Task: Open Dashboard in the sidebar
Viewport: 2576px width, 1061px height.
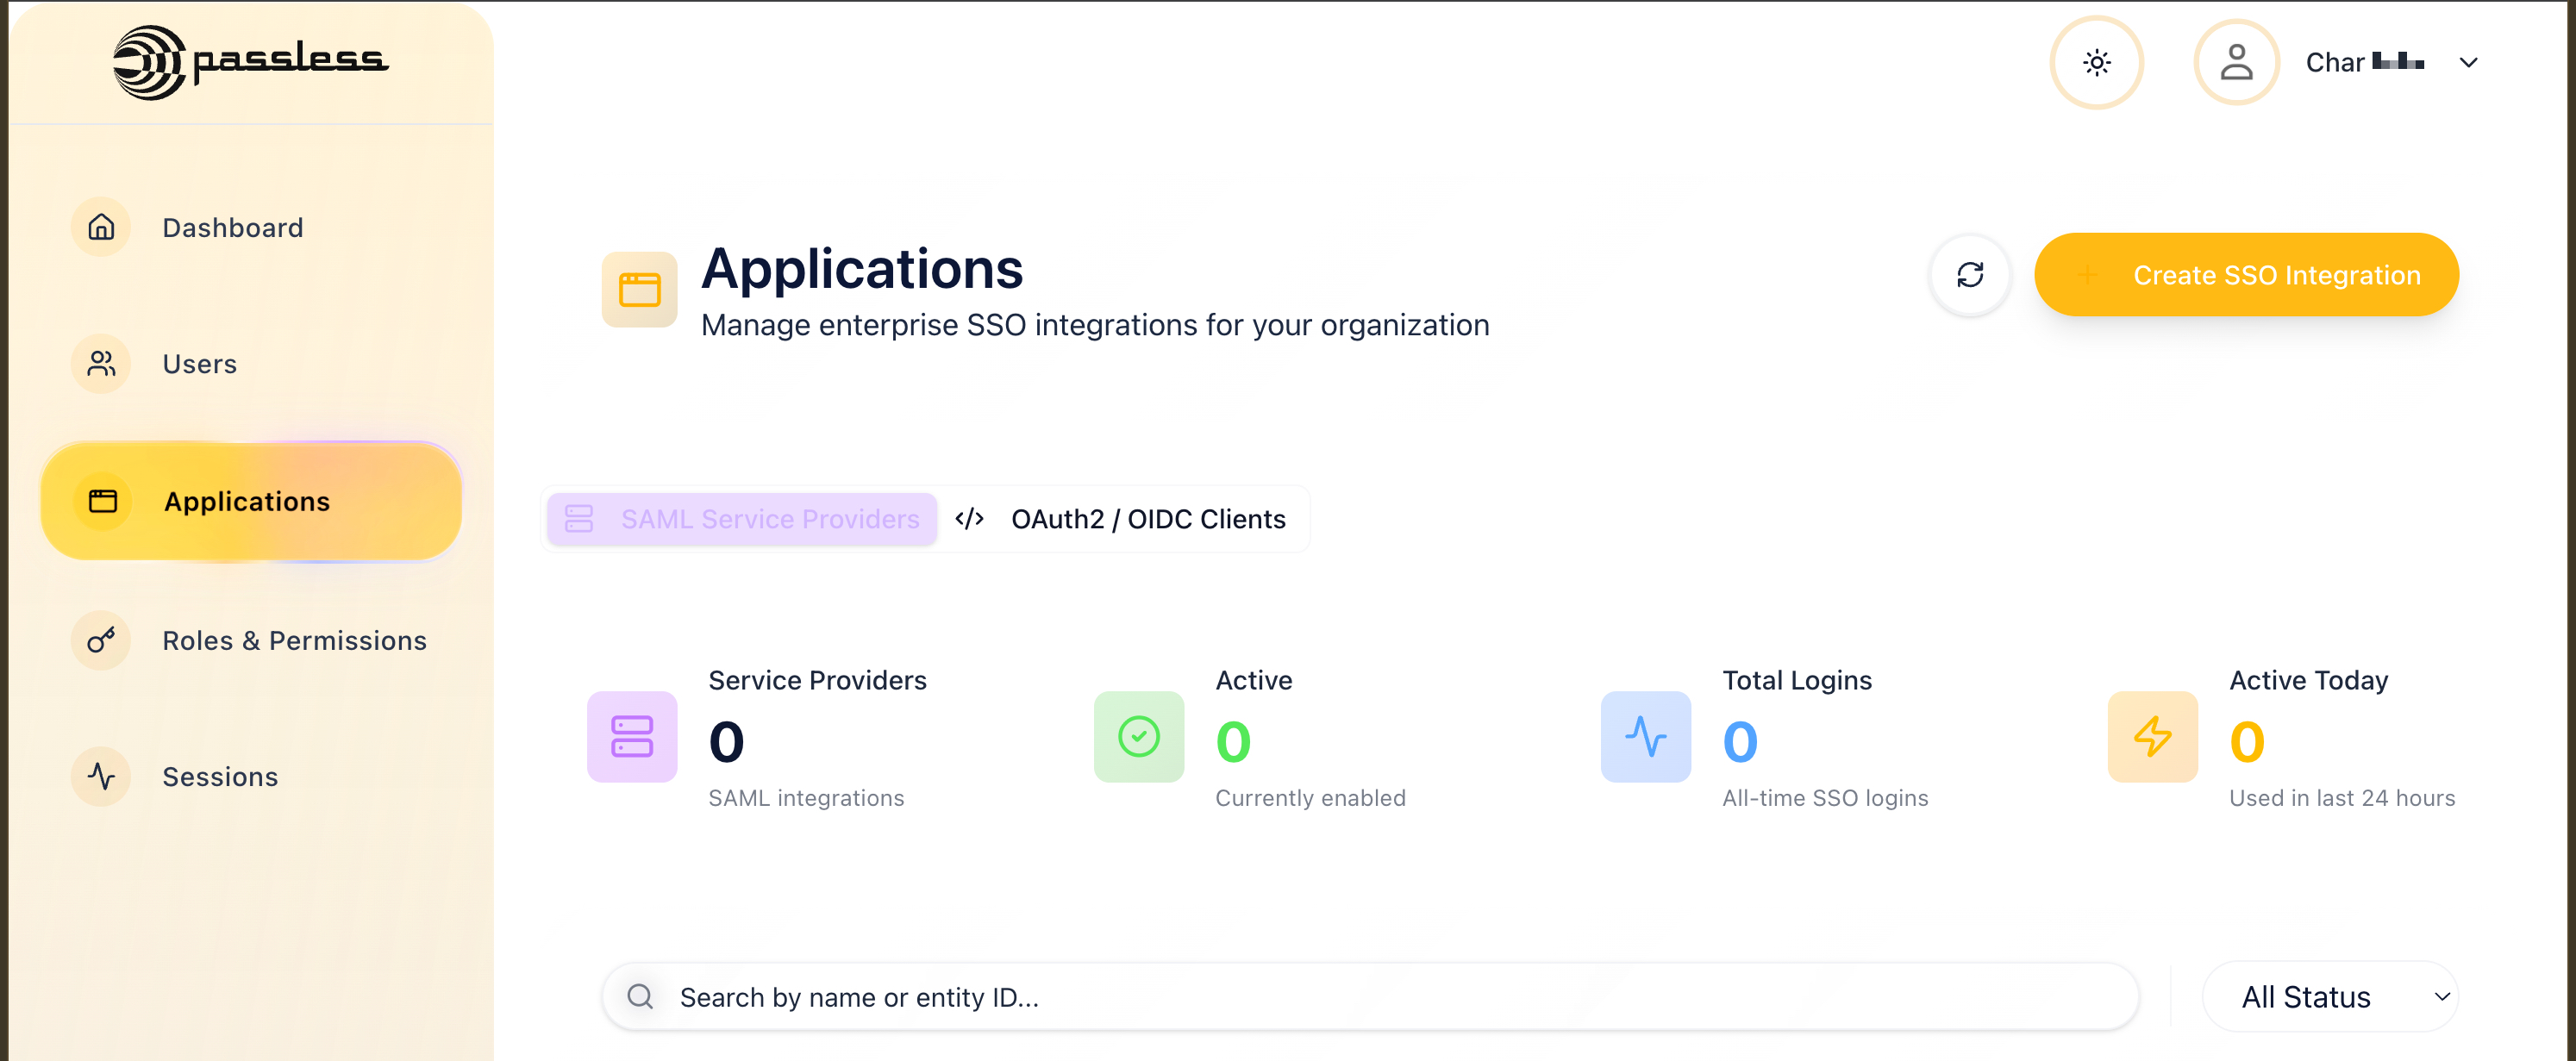Action: point(250,227)
